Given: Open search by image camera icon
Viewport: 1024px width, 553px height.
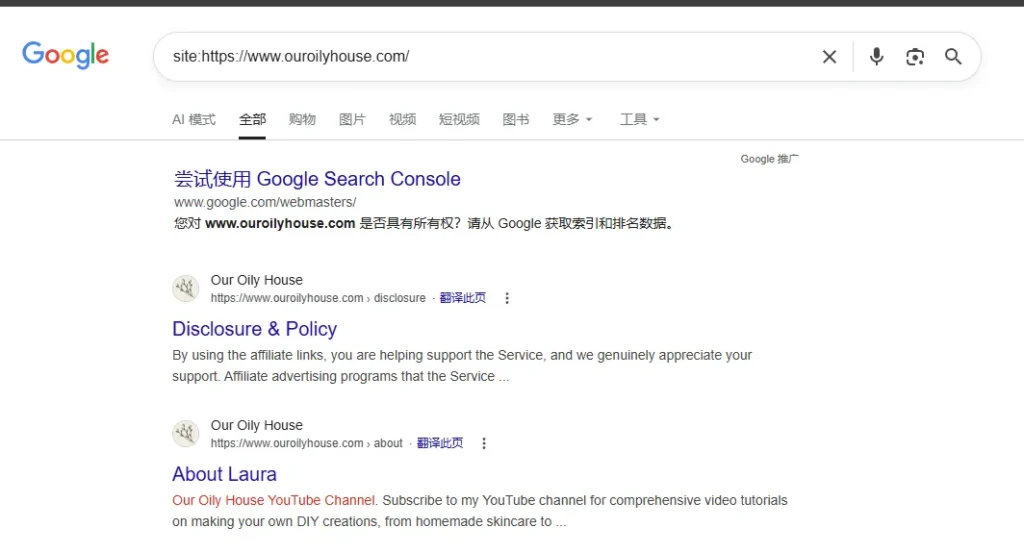Looking at the screenshot, I should [915, 57].
